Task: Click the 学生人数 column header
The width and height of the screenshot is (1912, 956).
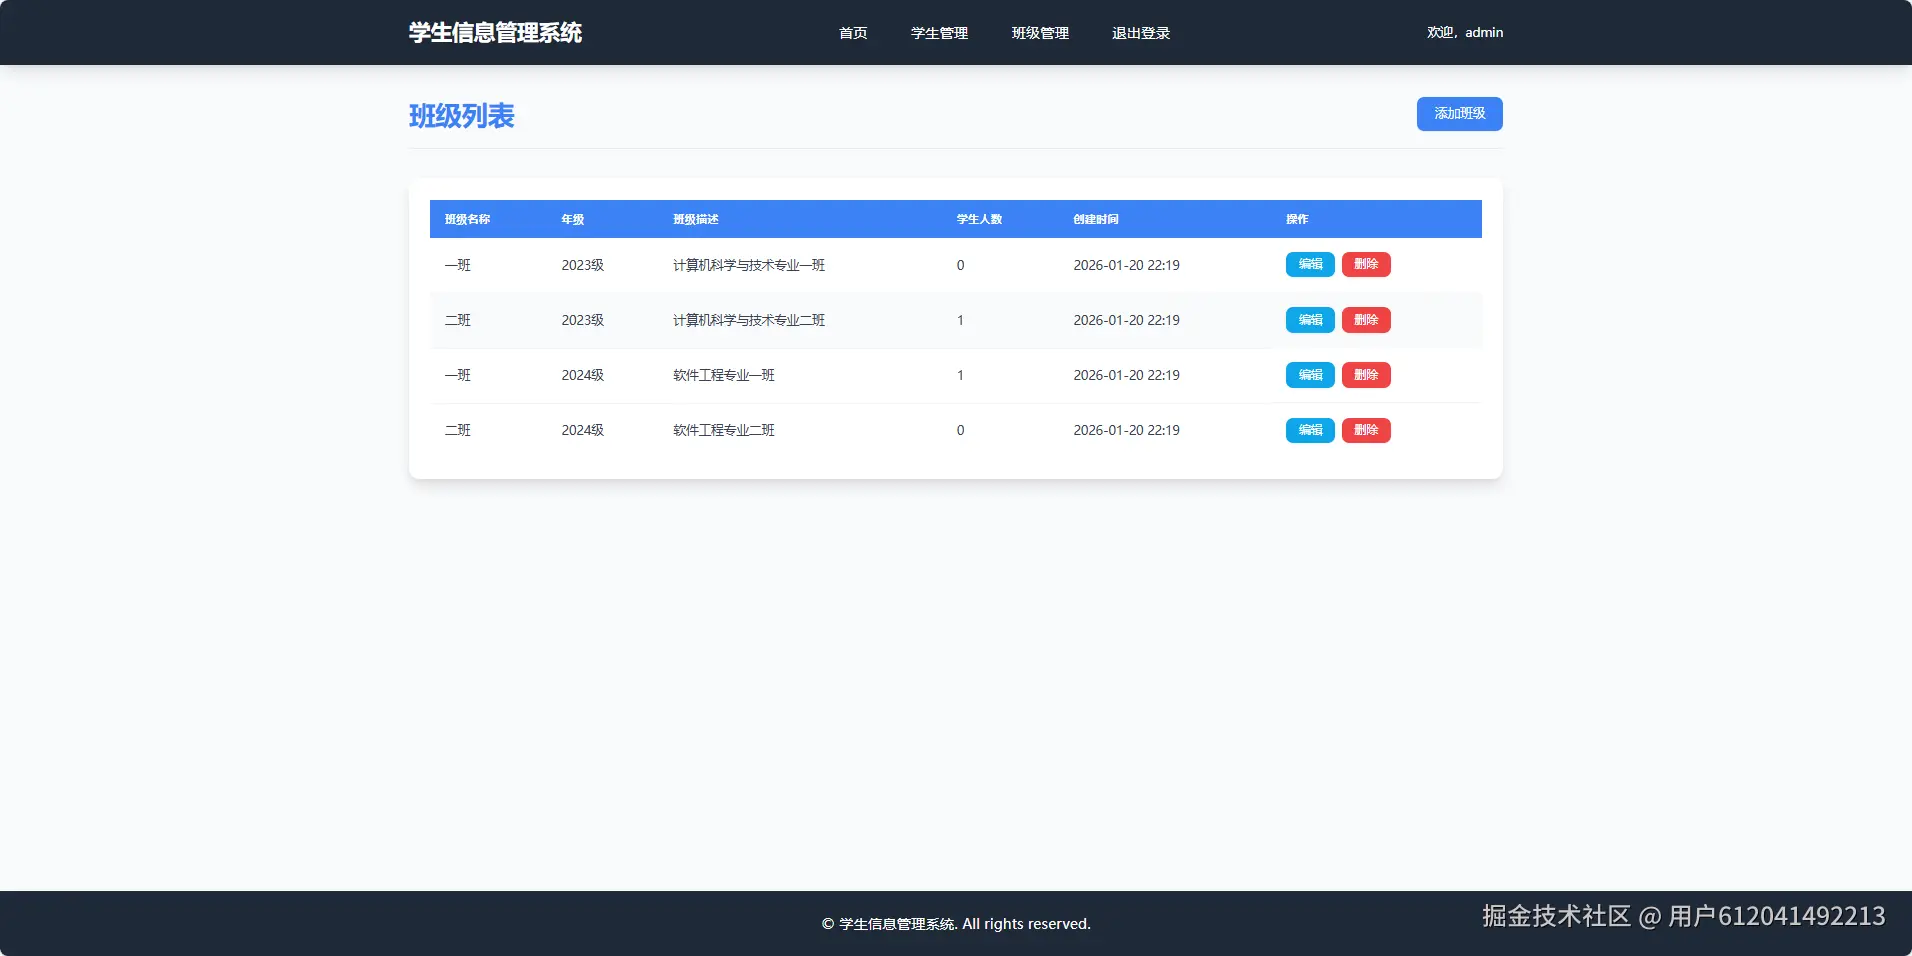Action: click(979, 219)
